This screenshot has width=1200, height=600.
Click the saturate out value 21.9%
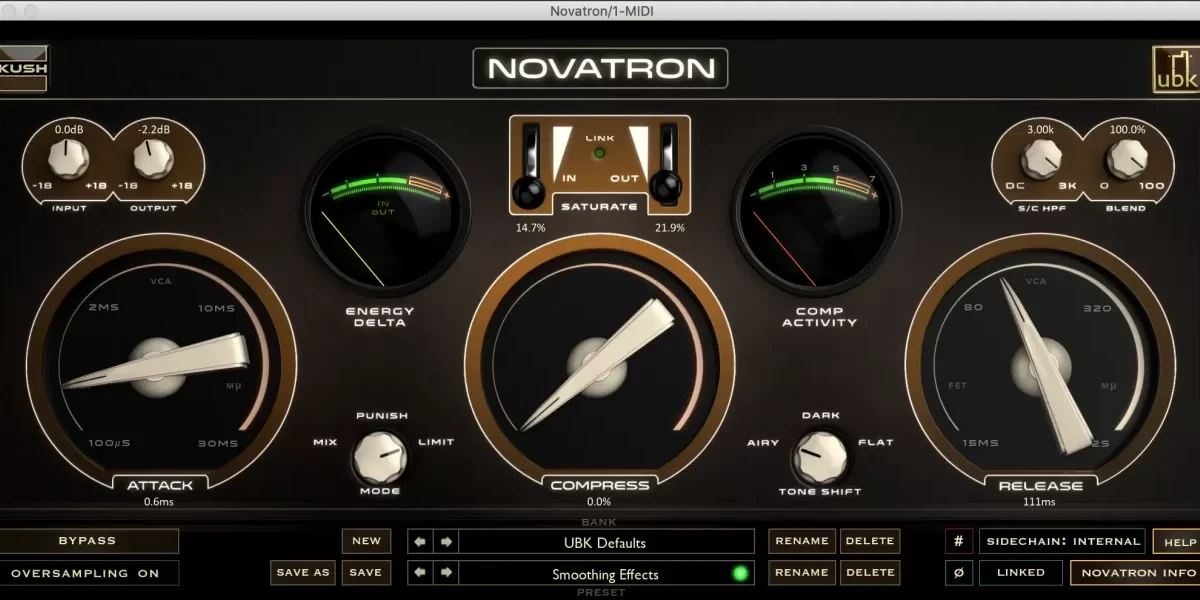click(670, 228)
